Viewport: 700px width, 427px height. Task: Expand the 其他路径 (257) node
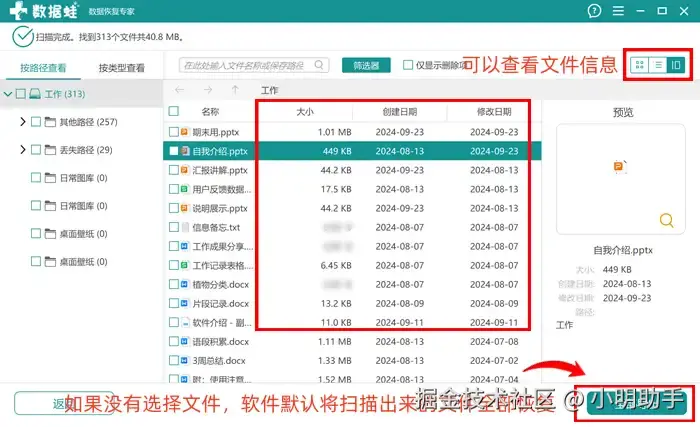(23, 121)
